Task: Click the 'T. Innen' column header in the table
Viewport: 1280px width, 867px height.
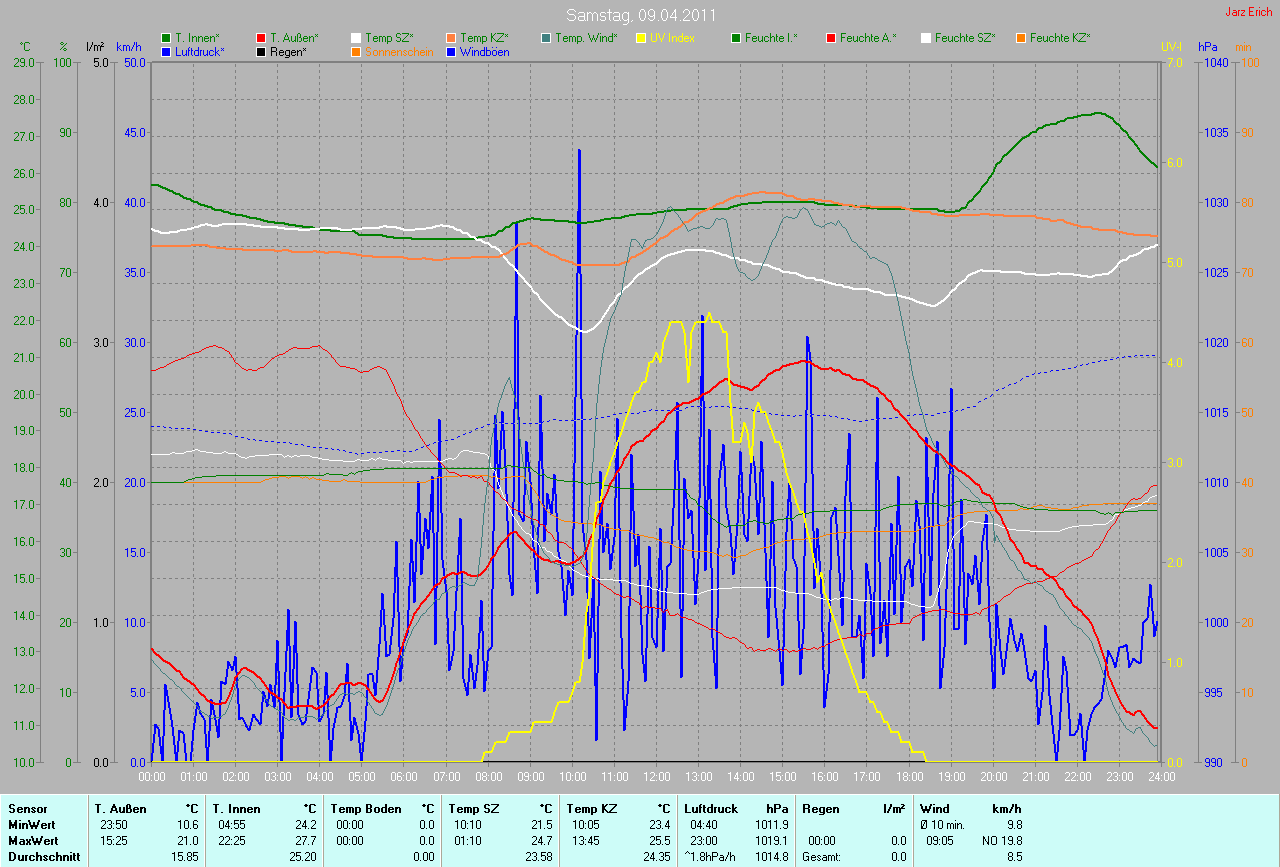Action: [236, 808]
